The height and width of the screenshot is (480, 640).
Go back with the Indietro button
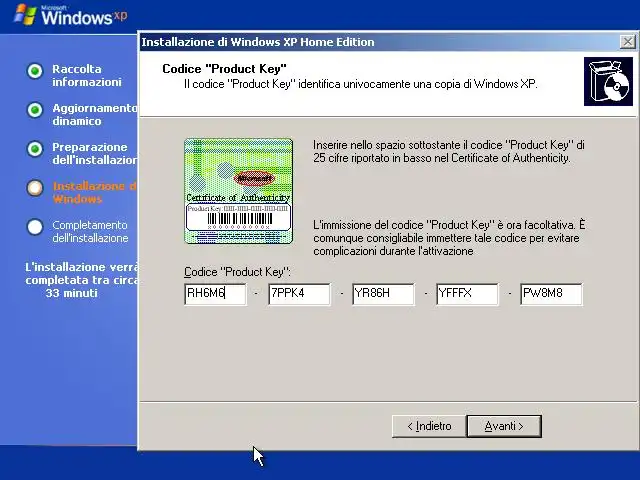pos(429,426)
